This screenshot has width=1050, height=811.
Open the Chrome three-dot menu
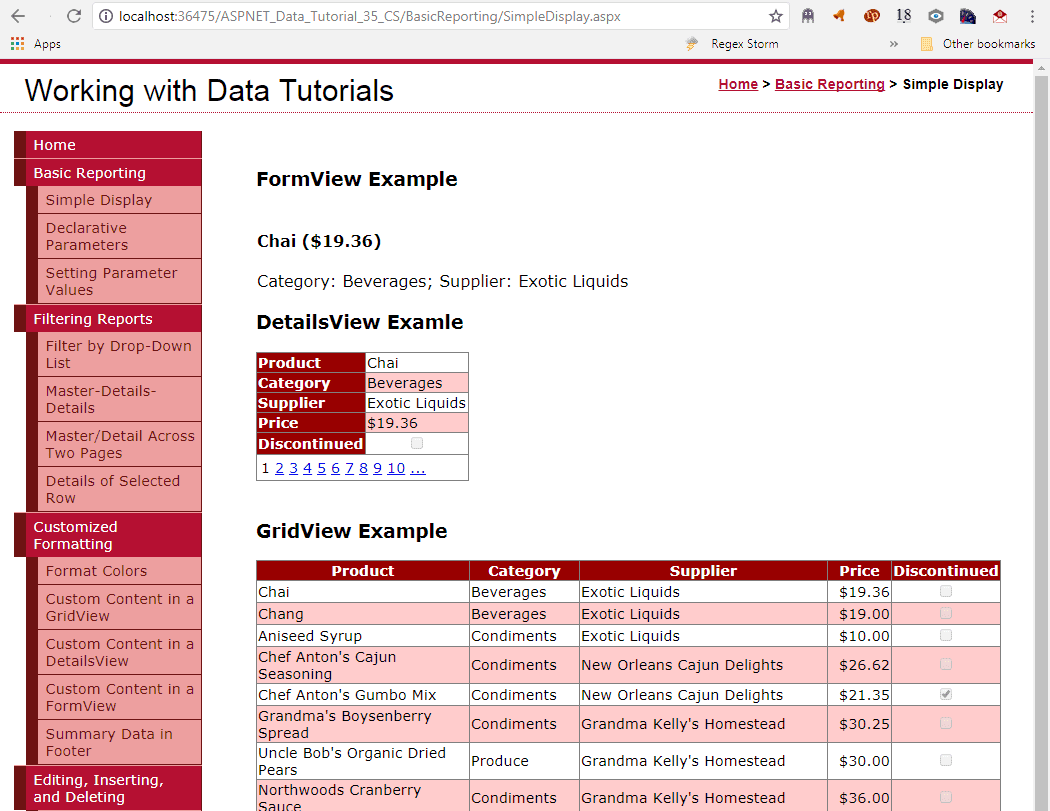point(1034,16)
